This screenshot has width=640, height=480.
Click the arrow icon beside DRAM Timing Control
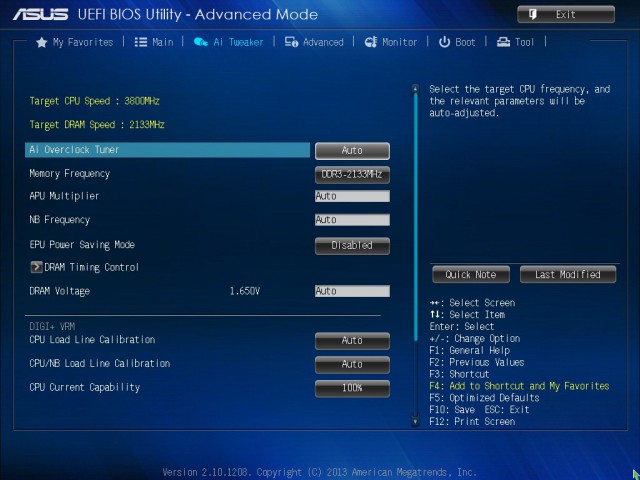point(36,267)
